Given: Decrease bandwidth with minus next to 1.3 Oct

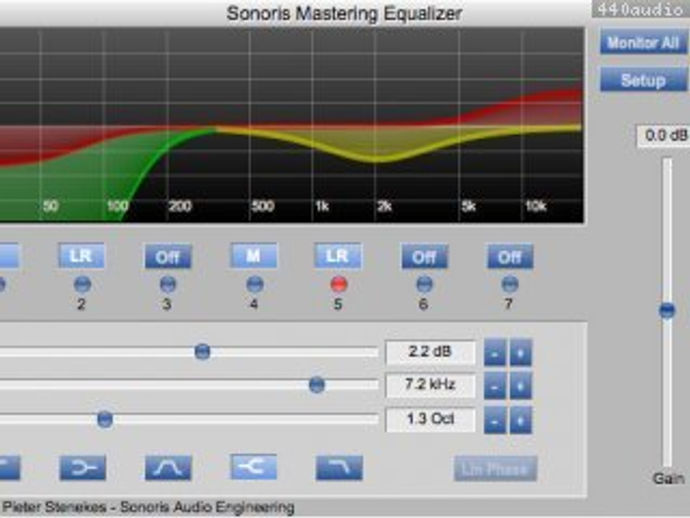Looking at the screenshot, I should 495,420.
